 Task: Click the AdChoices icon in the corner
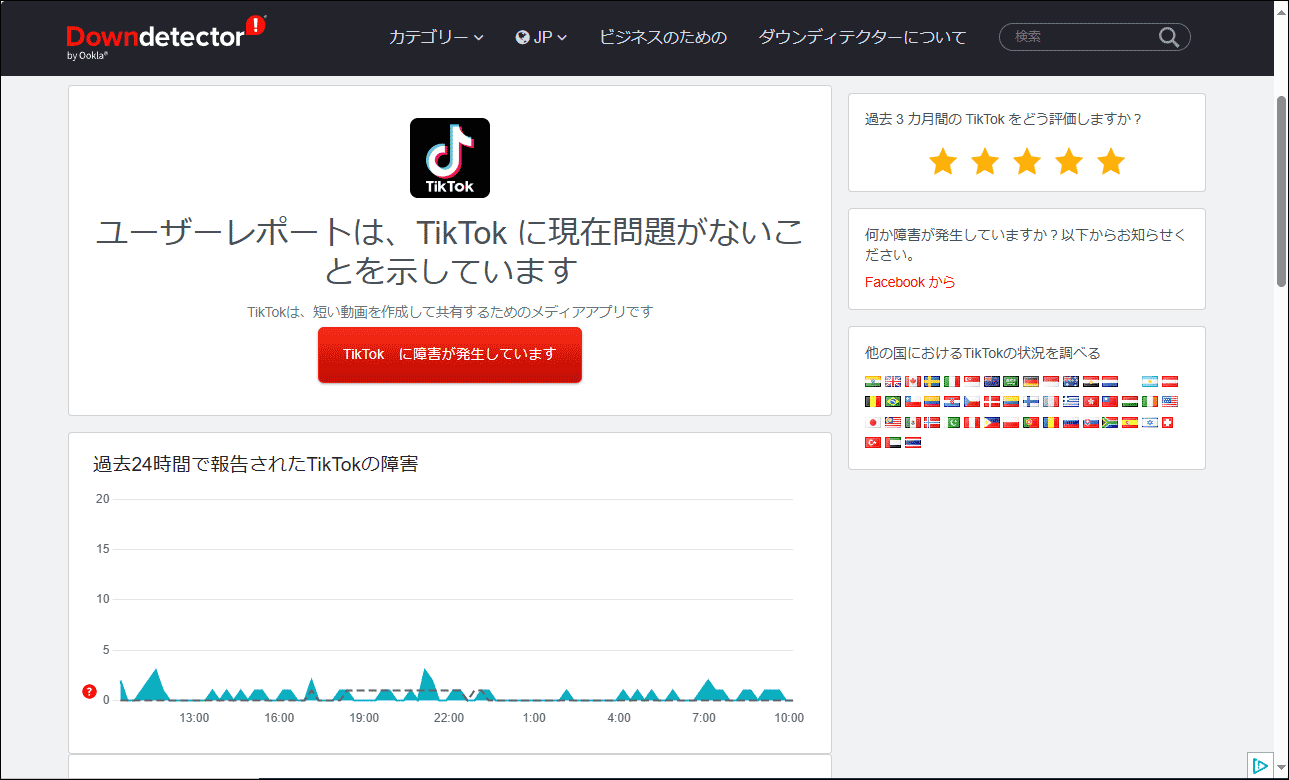tap(1260, 766)
